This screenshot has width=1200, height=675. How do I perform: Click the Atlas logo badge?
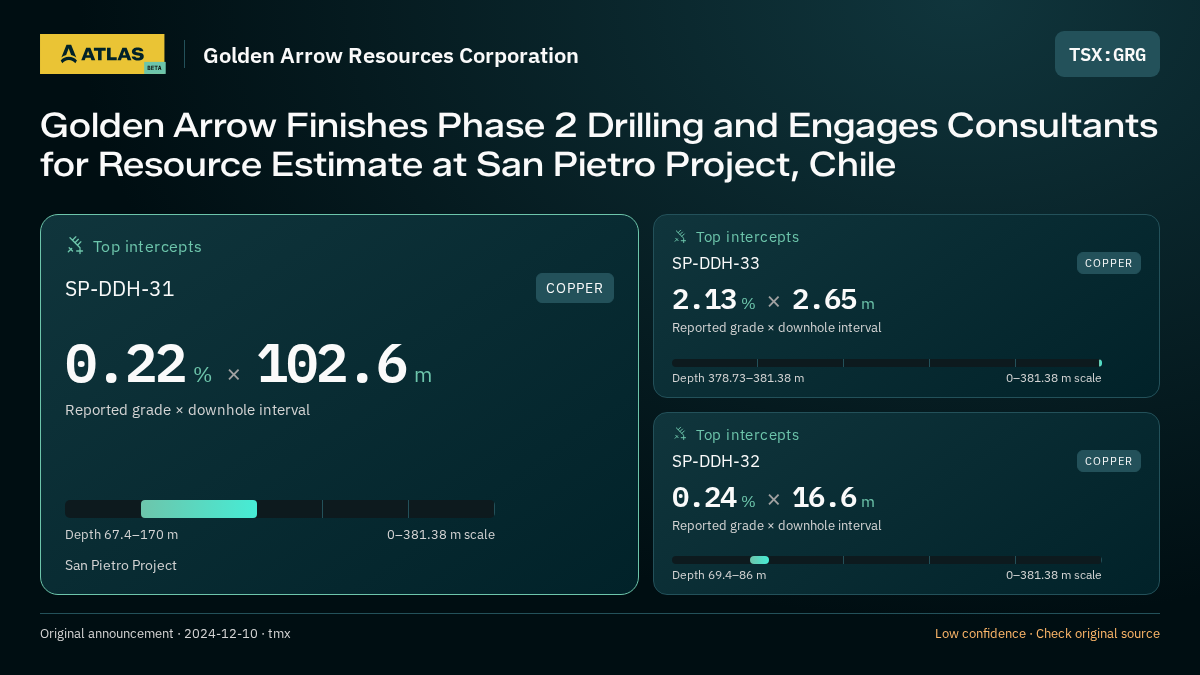[x=102, y=54]
